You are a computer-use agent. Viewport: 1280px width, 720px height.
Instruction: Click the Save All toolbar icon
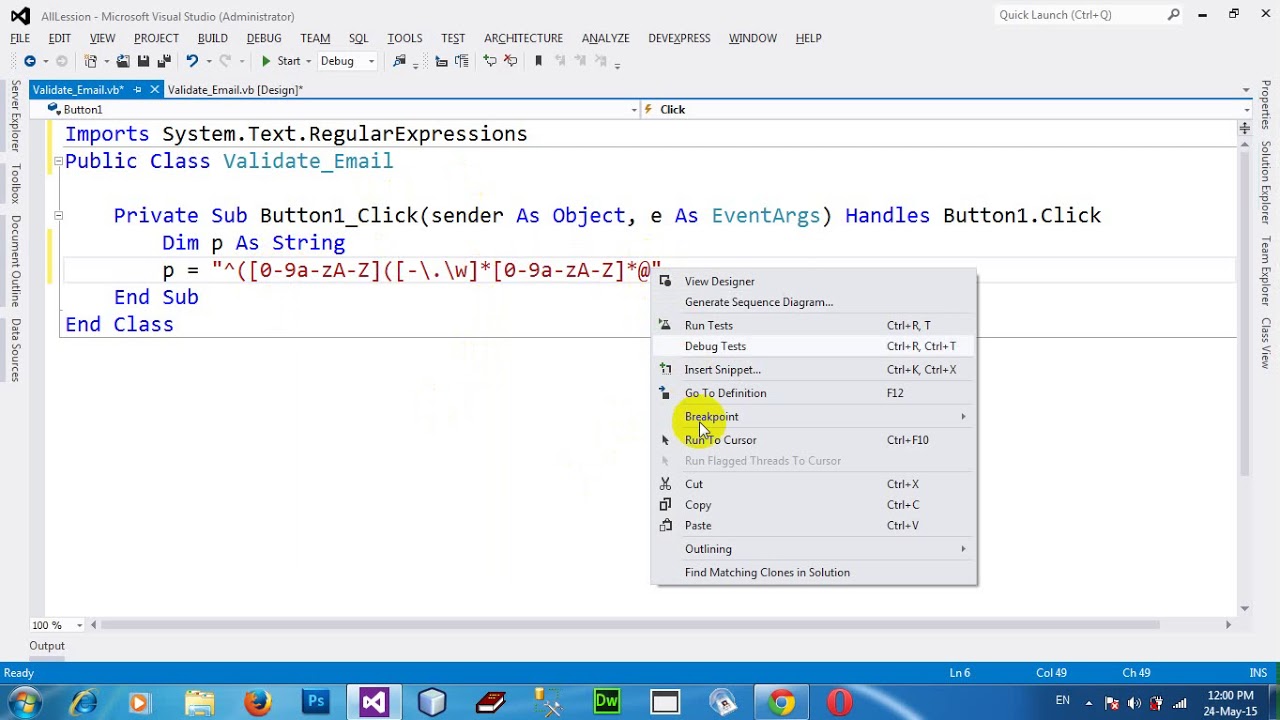(164, 61)
